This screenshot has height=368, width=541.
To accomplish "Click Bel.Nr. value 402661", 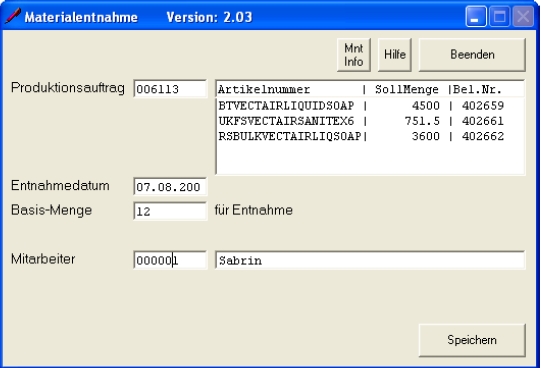I will (483, 121).
